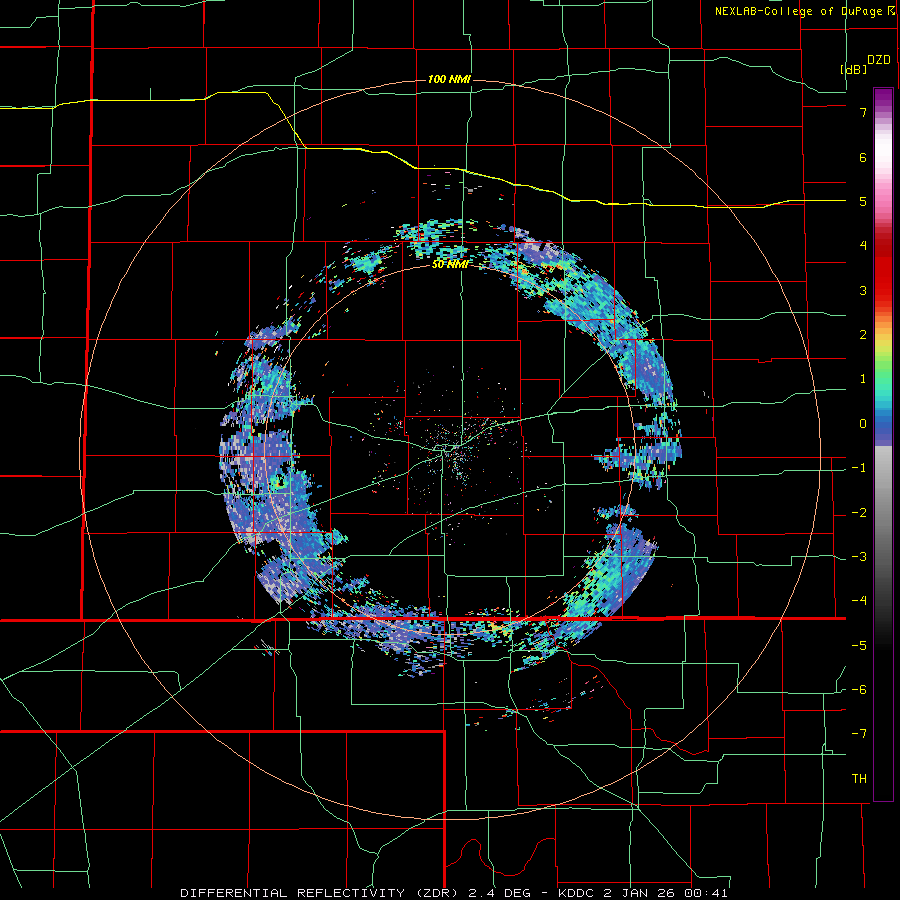Click the positive 5 scale label
This screenshot has width=900, height=900.
click(x=863, y=201)
